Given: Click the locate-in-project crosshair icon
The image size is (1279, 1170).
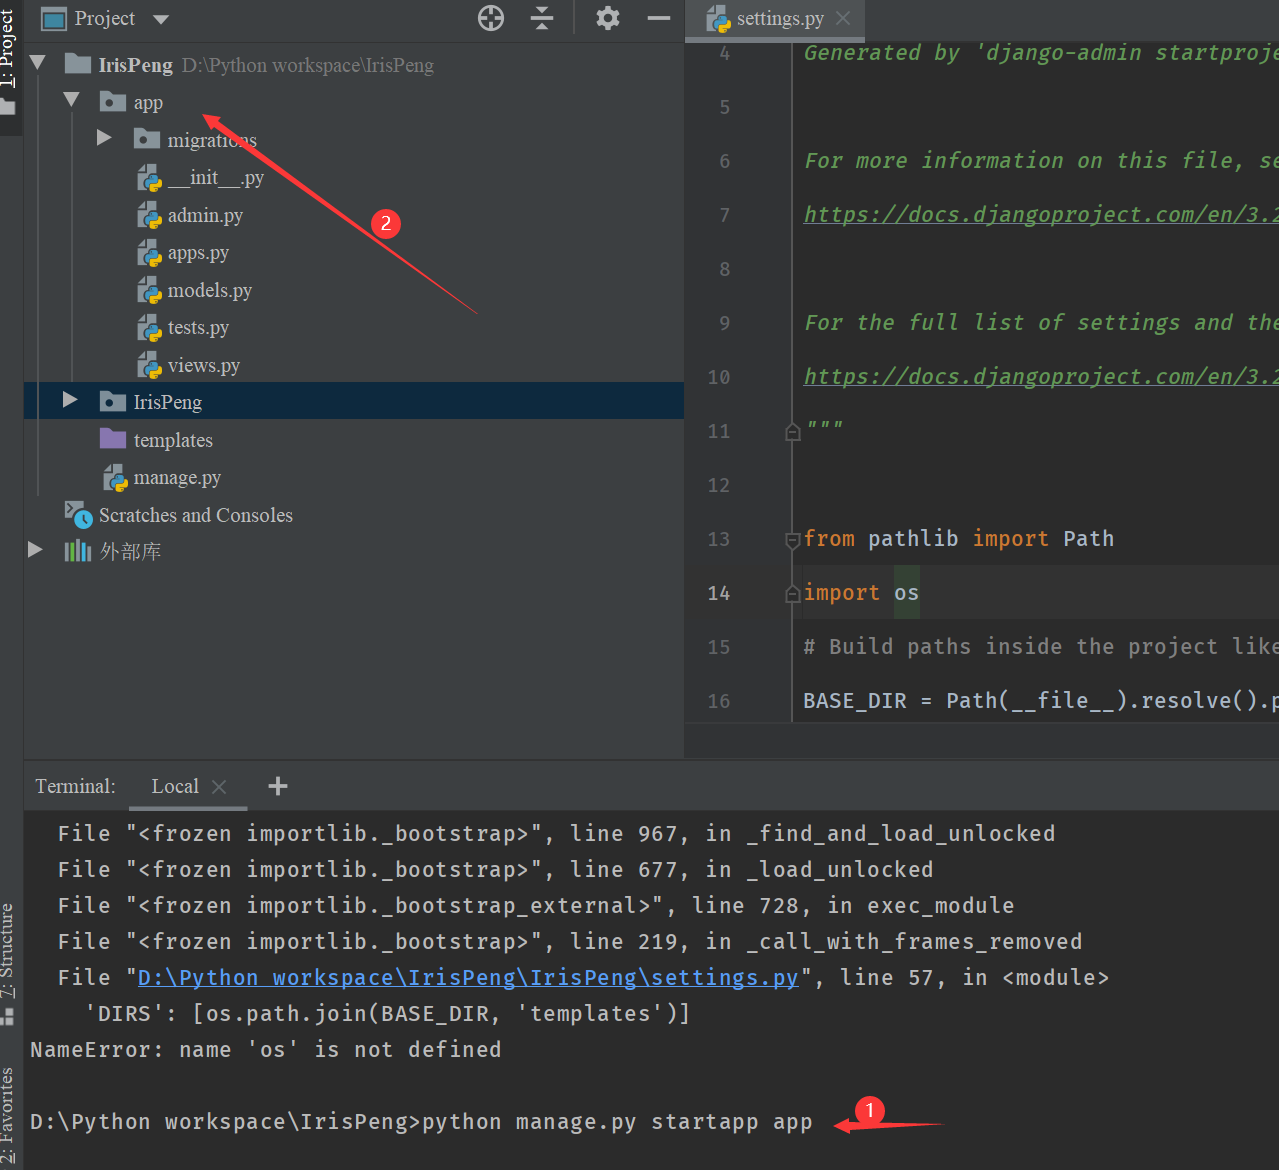Looking at the screenshot, I should tap(491, 18).
